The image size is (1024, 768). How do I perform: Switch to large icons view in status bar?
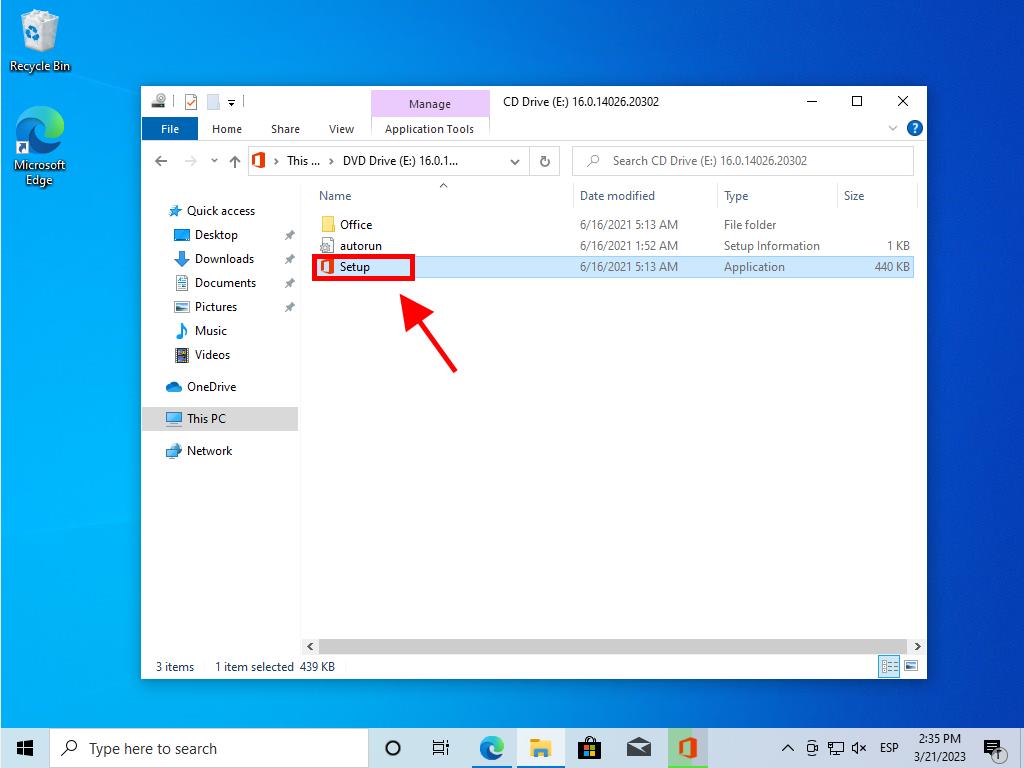(x=910, y=666)
